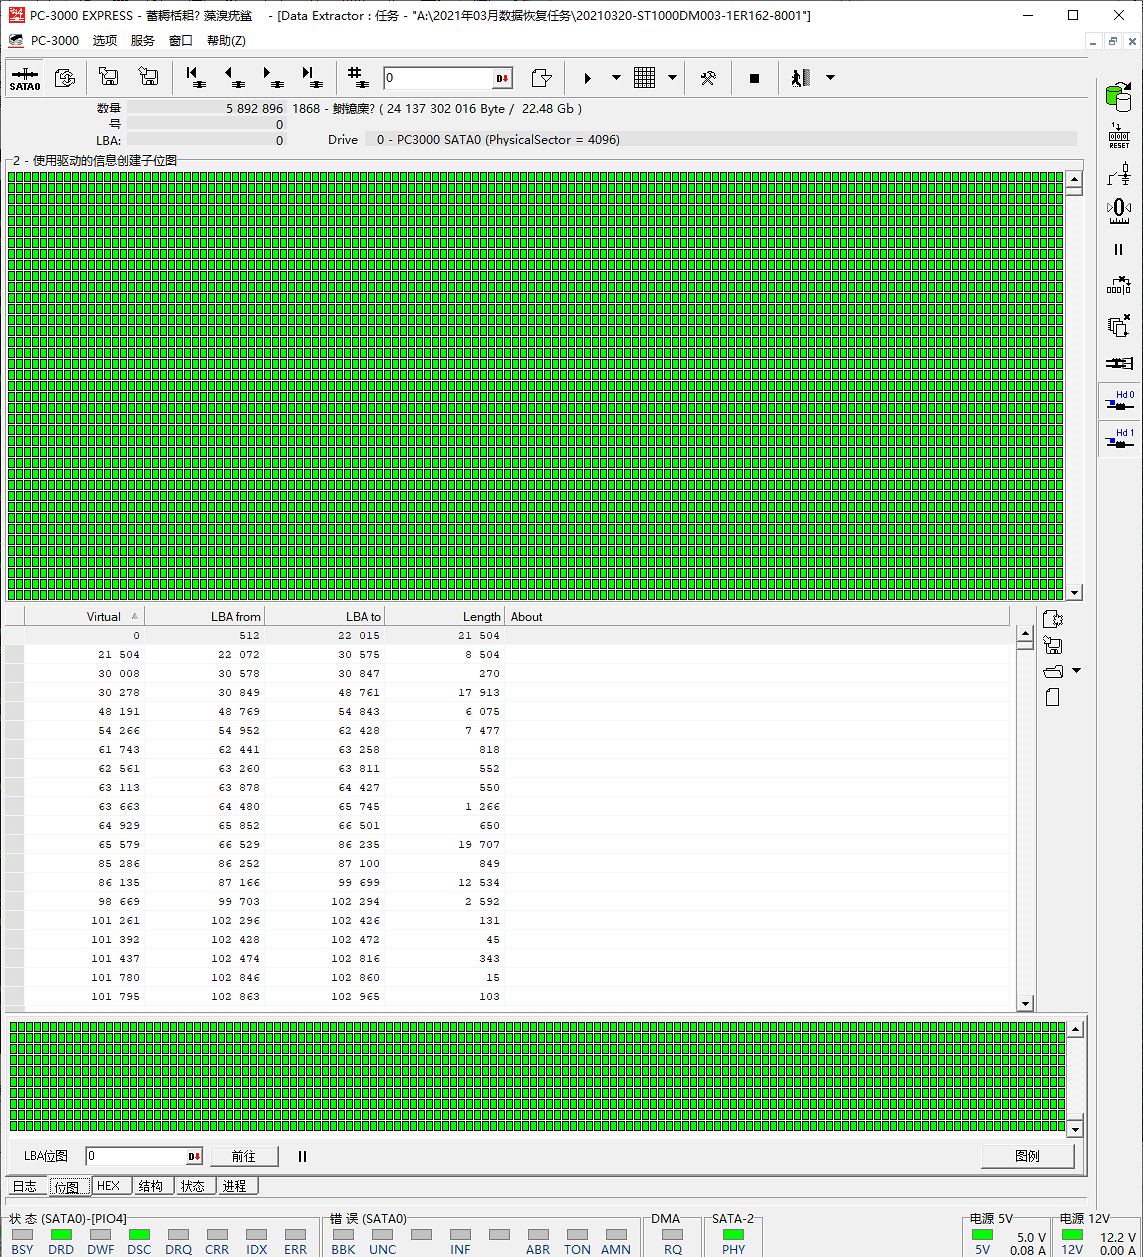Expand the dropdown arrow next to play button
This screenshot has width=1143, height=1257.
616,78
